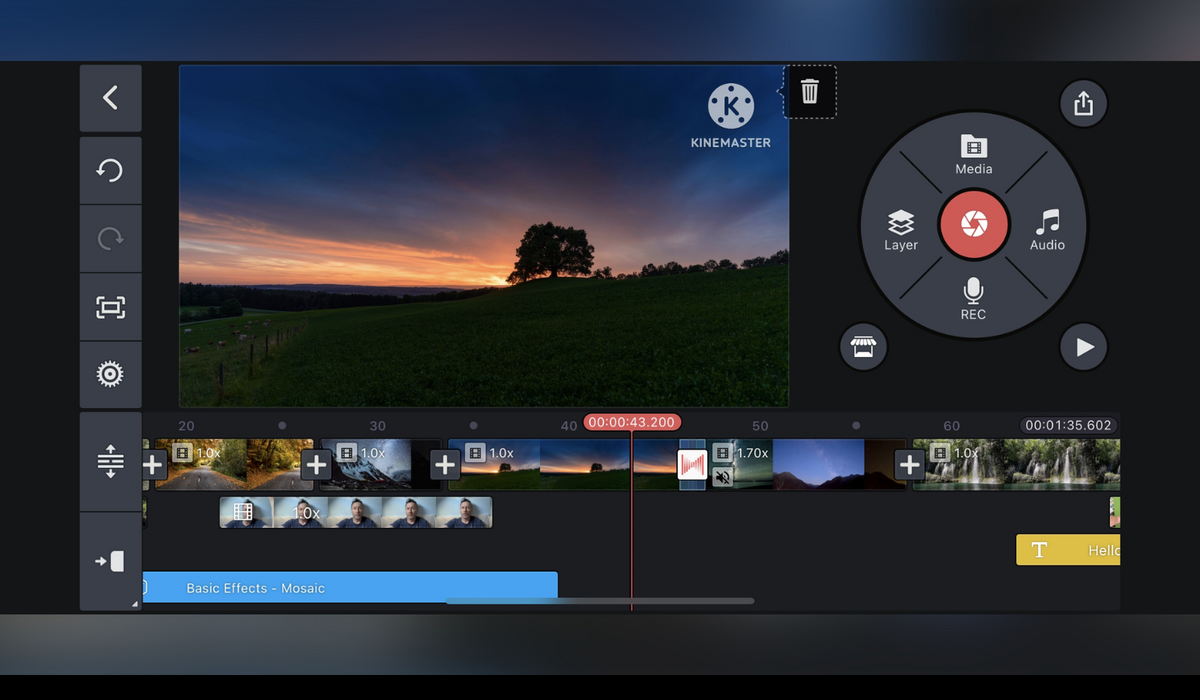Play the project preview

tap(1084, 347)
